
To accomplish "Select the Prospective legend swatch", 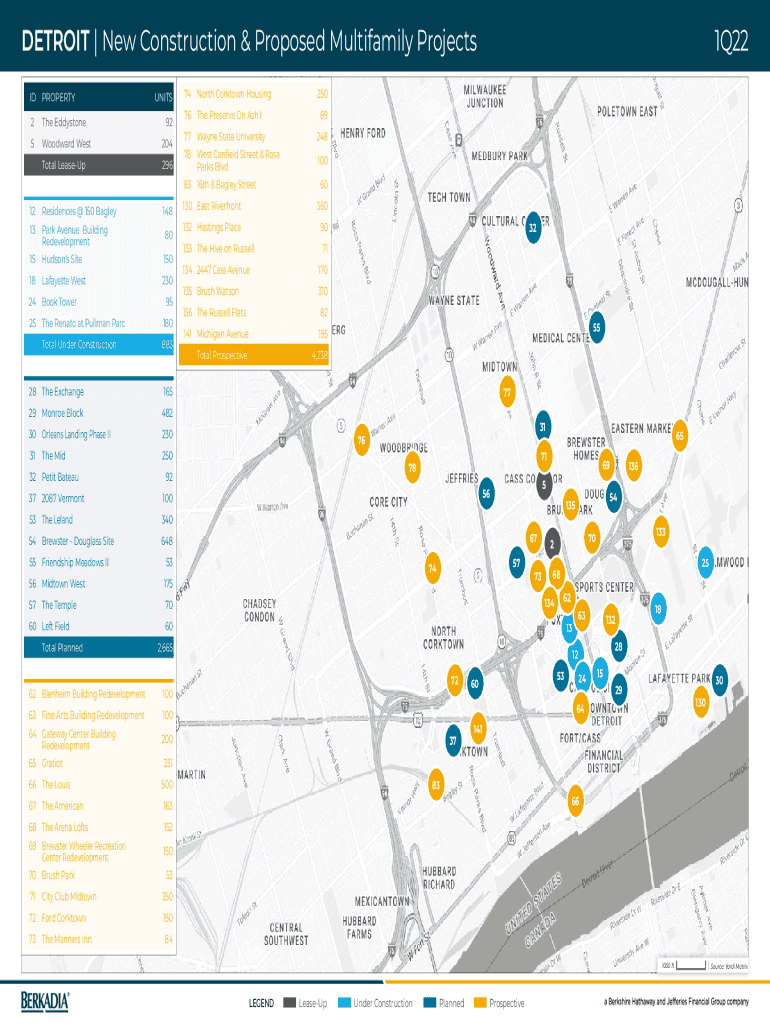I will [x=481, y=1003].
